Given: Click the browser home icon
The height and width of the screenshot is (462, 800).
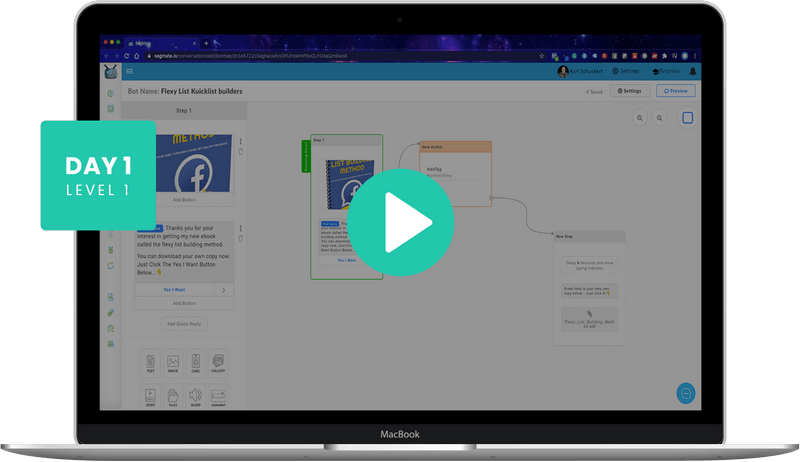Looking at the screenshot, I should [x=137, y=56].
